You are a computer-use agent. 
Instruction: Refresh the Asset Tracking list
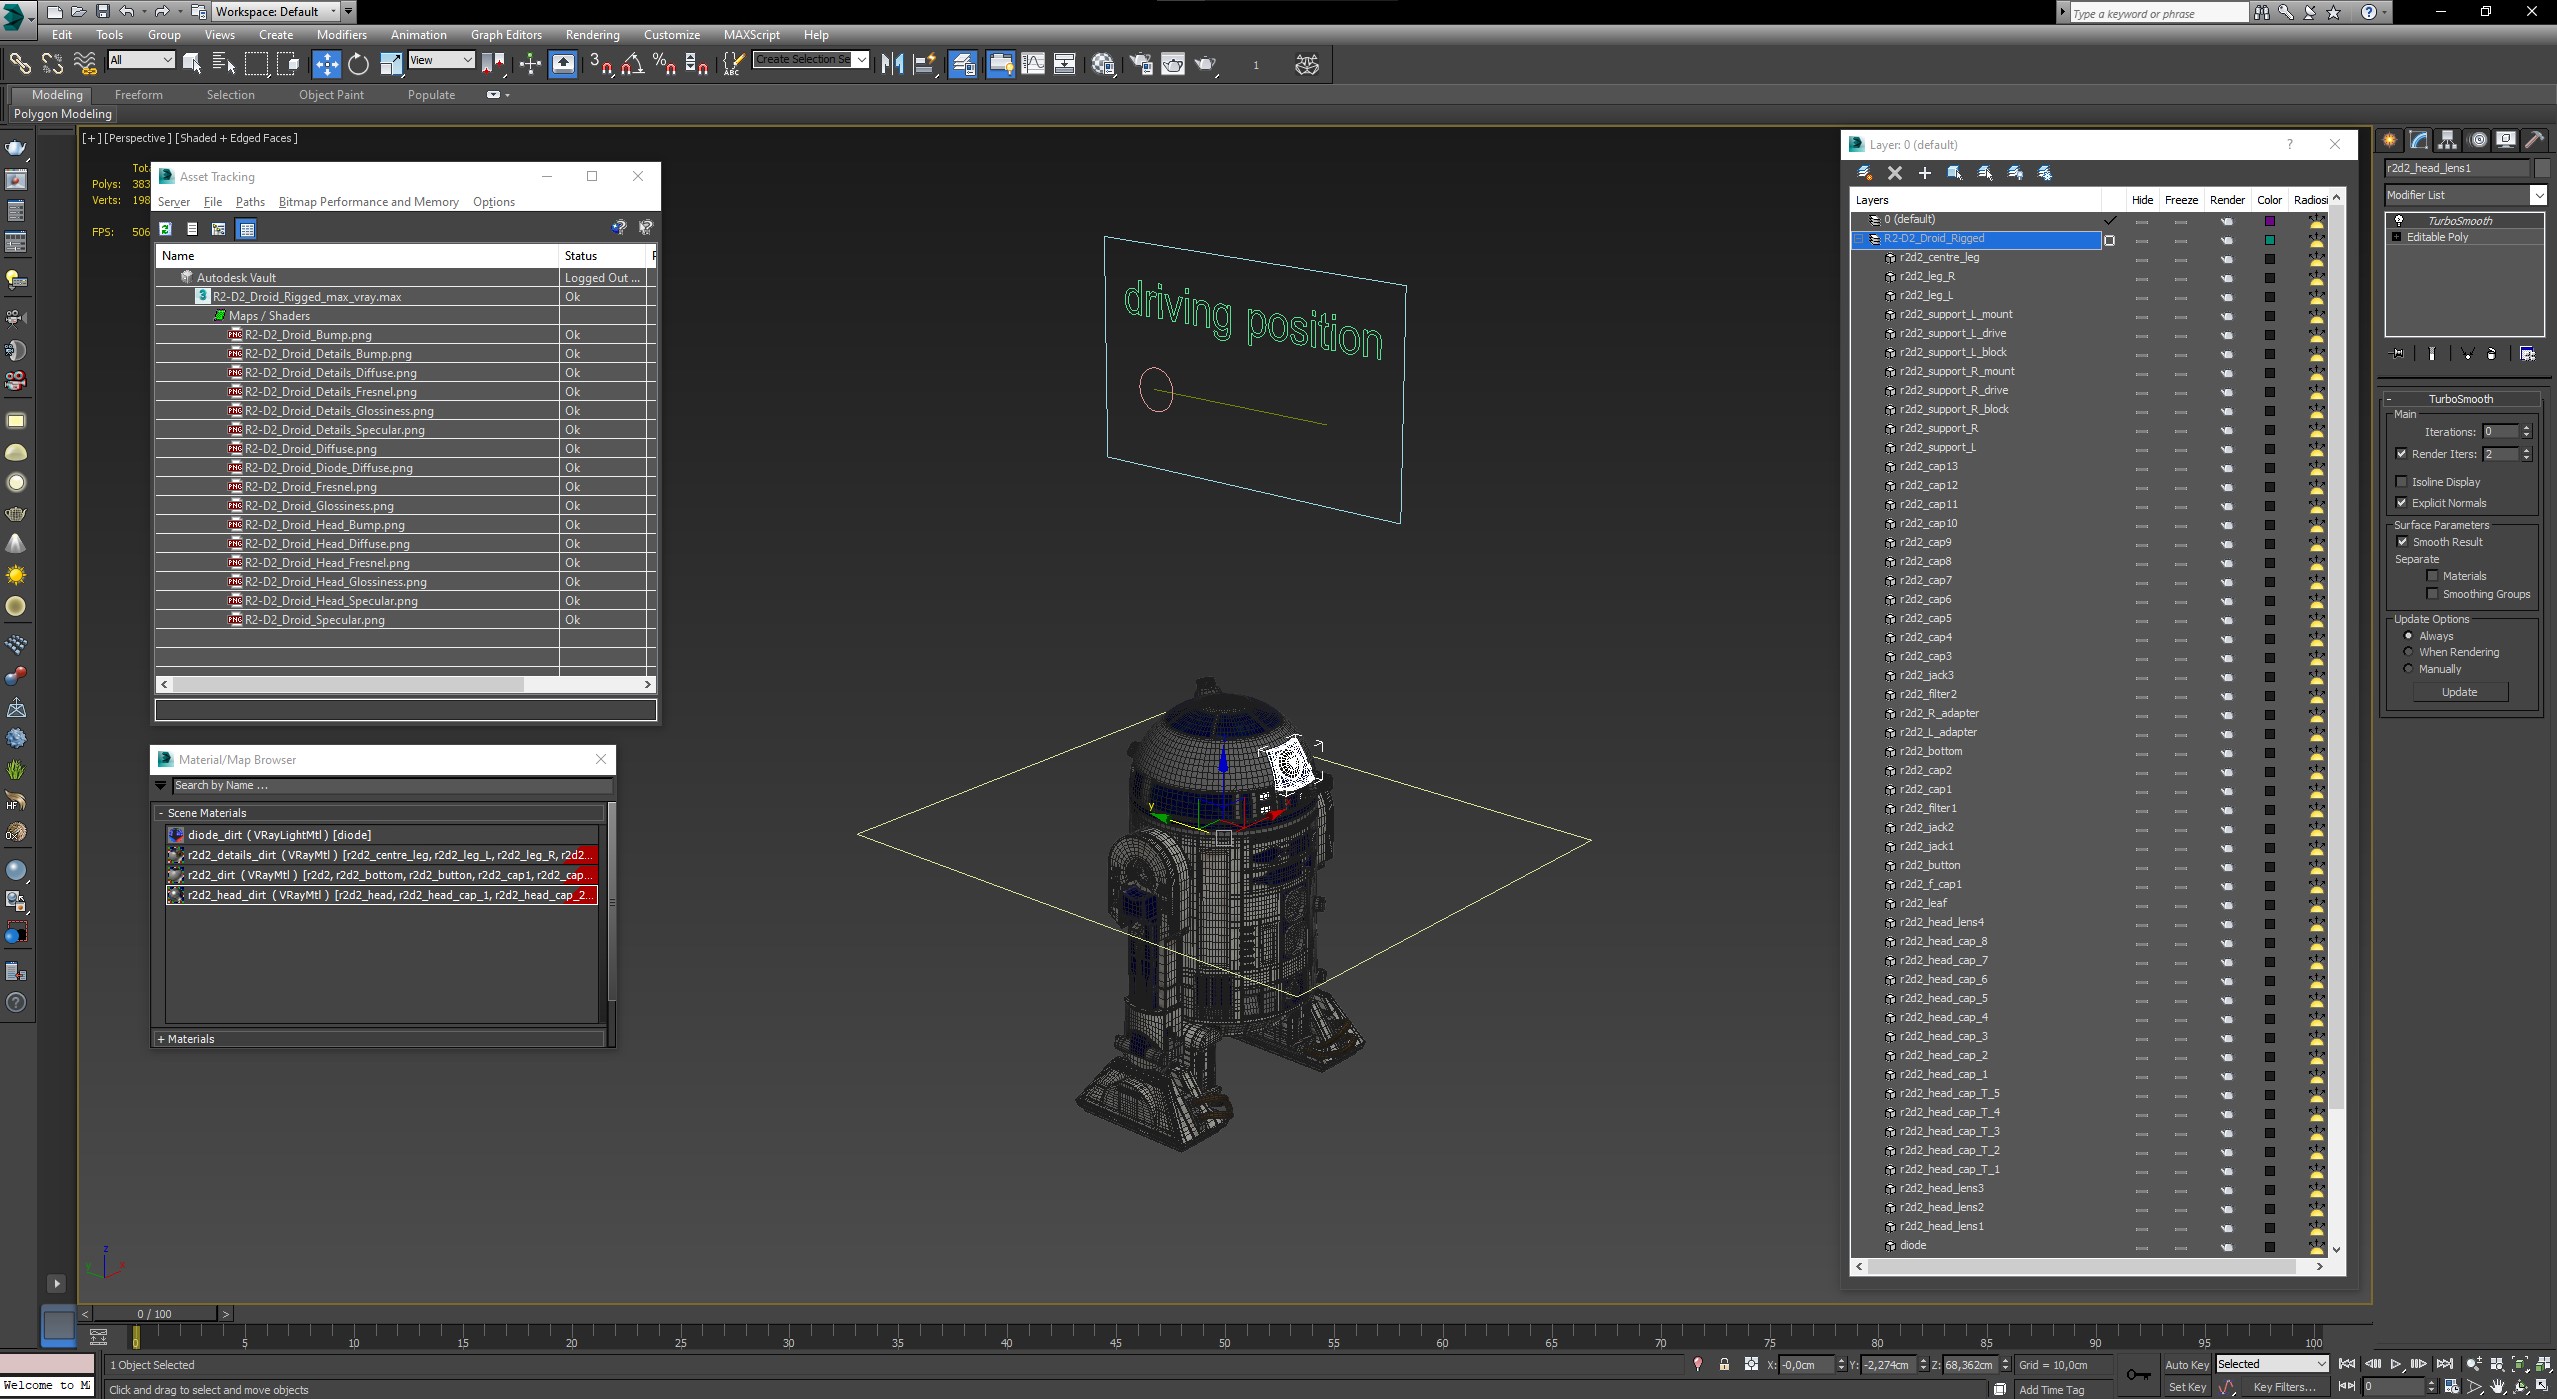pos(166,229)
